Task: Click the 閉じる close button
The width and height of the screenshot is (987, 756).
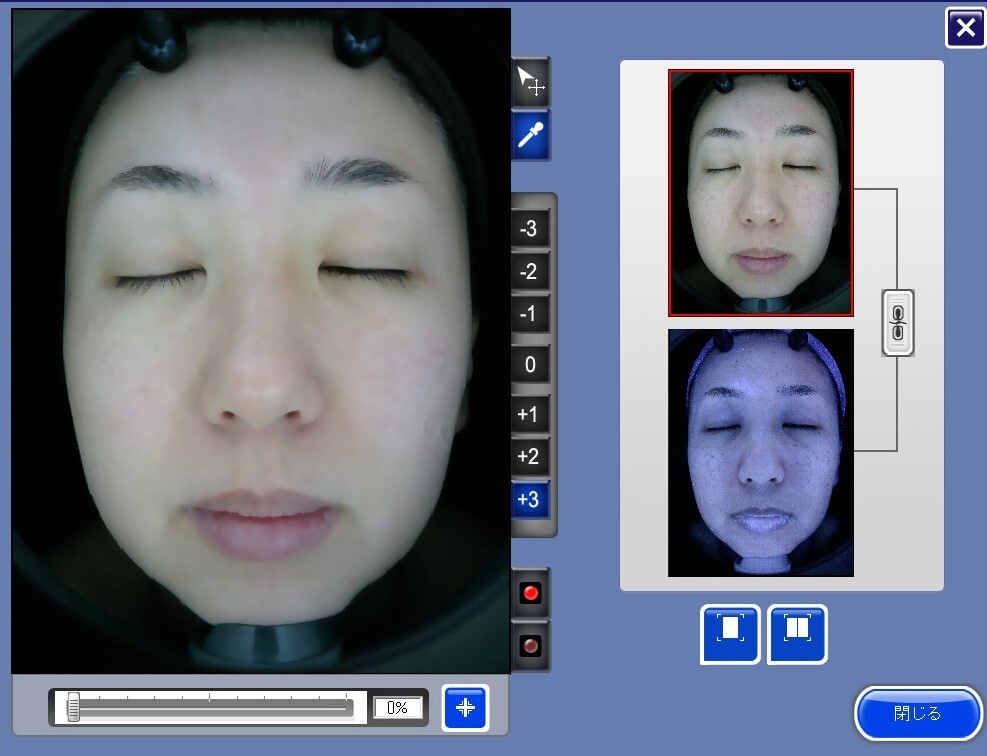Action: 918,713
